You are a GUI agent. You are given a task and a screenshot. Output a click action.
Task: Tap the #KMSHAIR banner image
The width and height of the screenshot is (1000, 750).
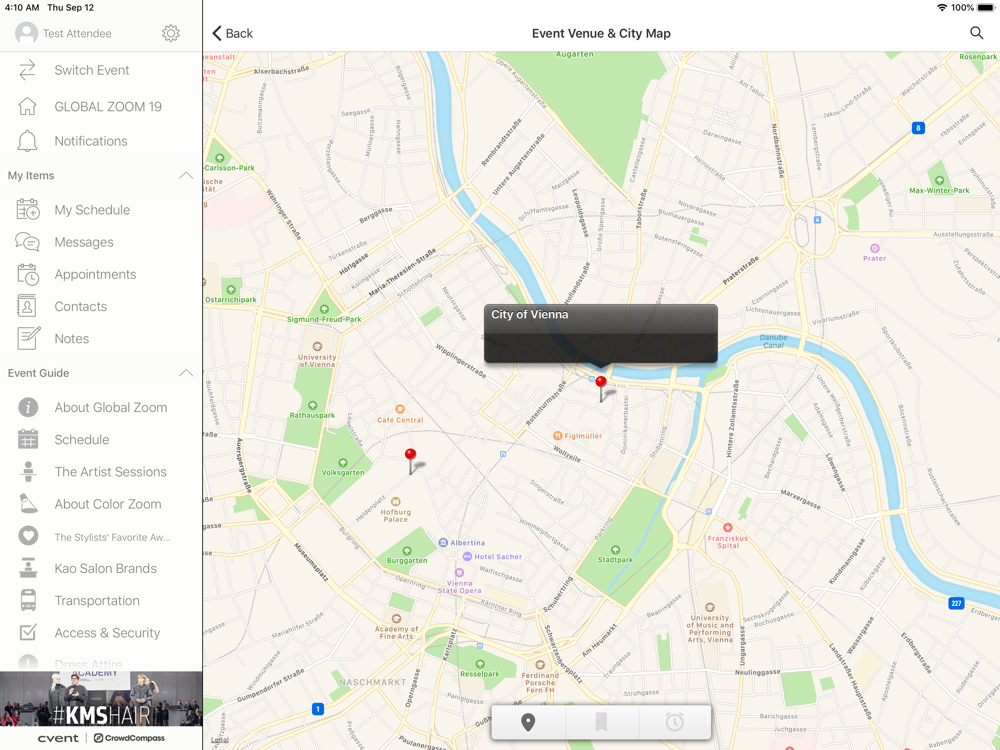click(101, 698)
